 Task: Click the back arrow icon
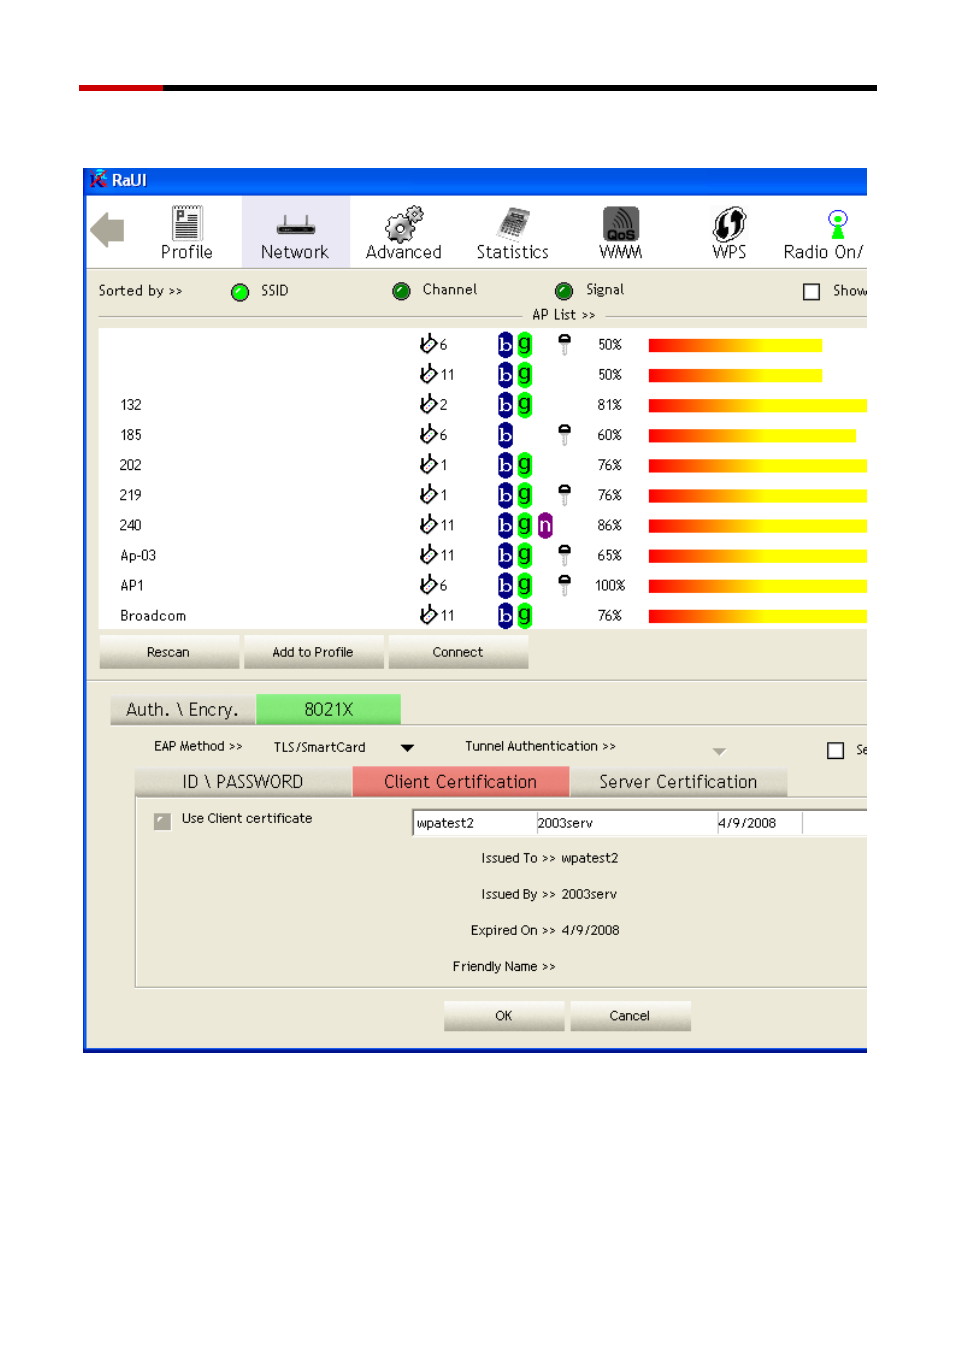107,231
